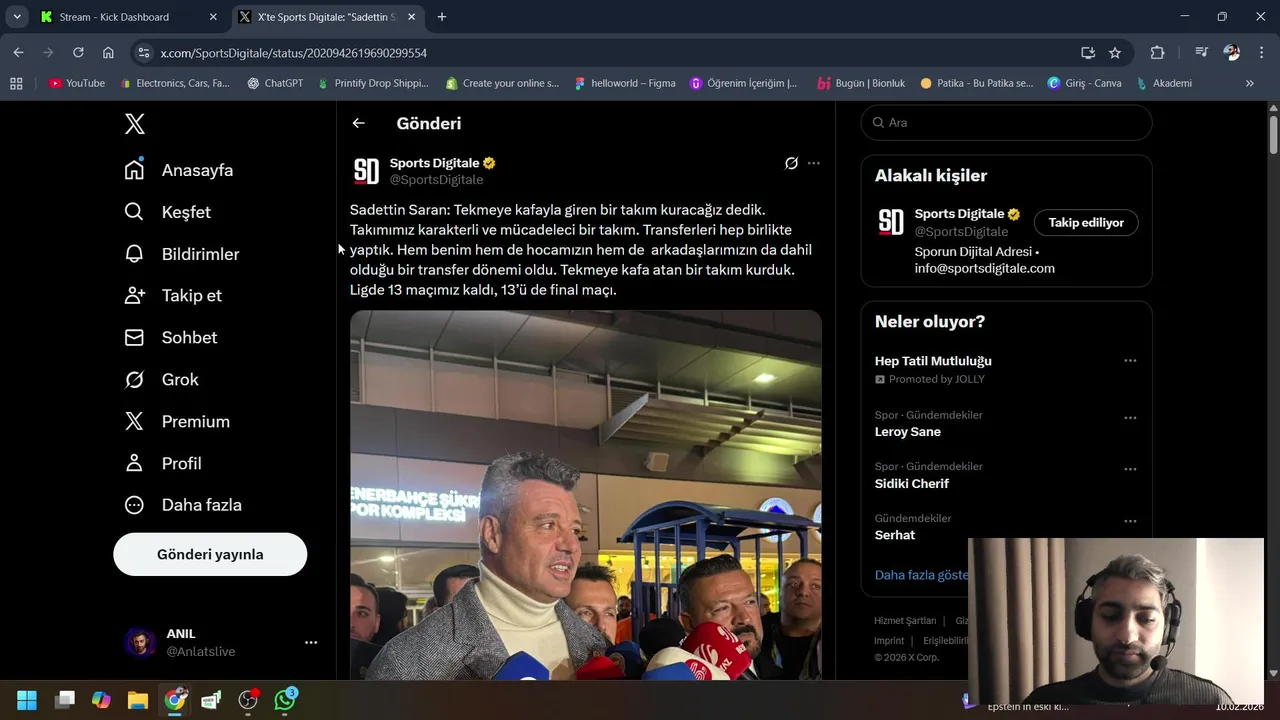Open the media control icon in toolbar
The width and height of the screenshot is (1280, 720).
[x=1202, y=53]
